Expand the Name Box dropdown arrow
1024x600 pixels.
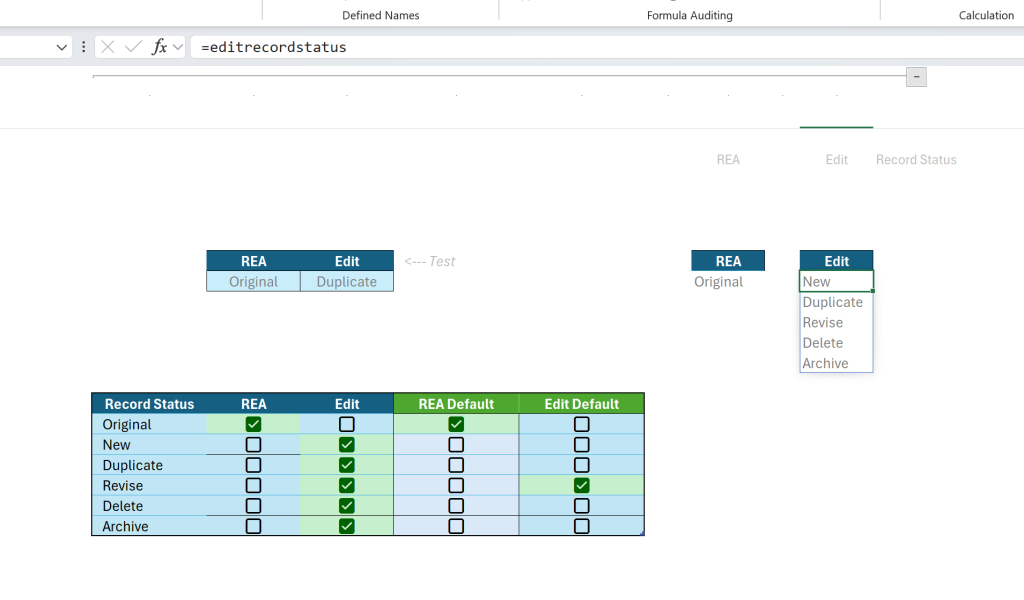pos(61,47)
